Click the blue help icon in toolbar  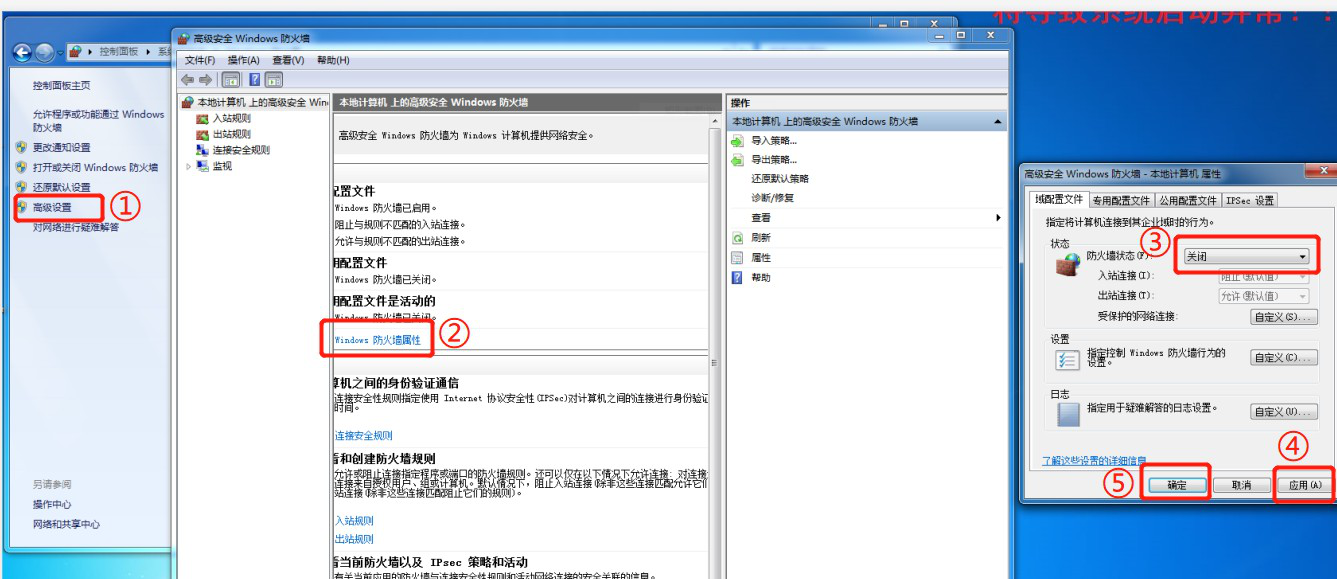coord(253,80)
